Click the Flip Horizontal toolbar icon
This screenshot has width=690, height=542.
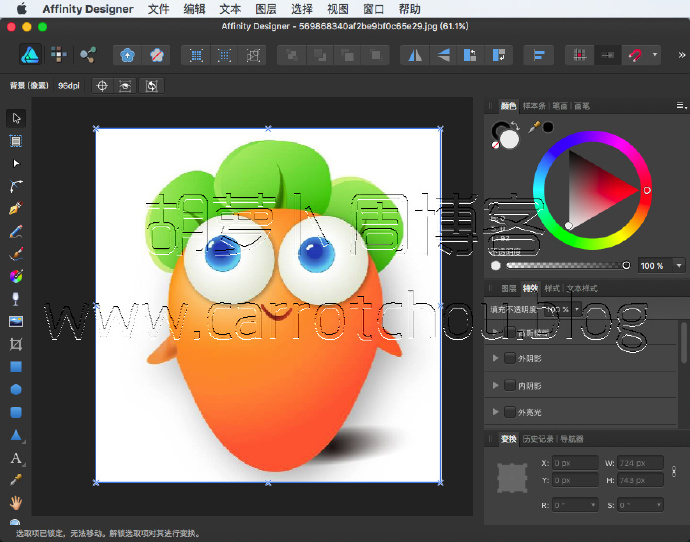coord(415,55)
